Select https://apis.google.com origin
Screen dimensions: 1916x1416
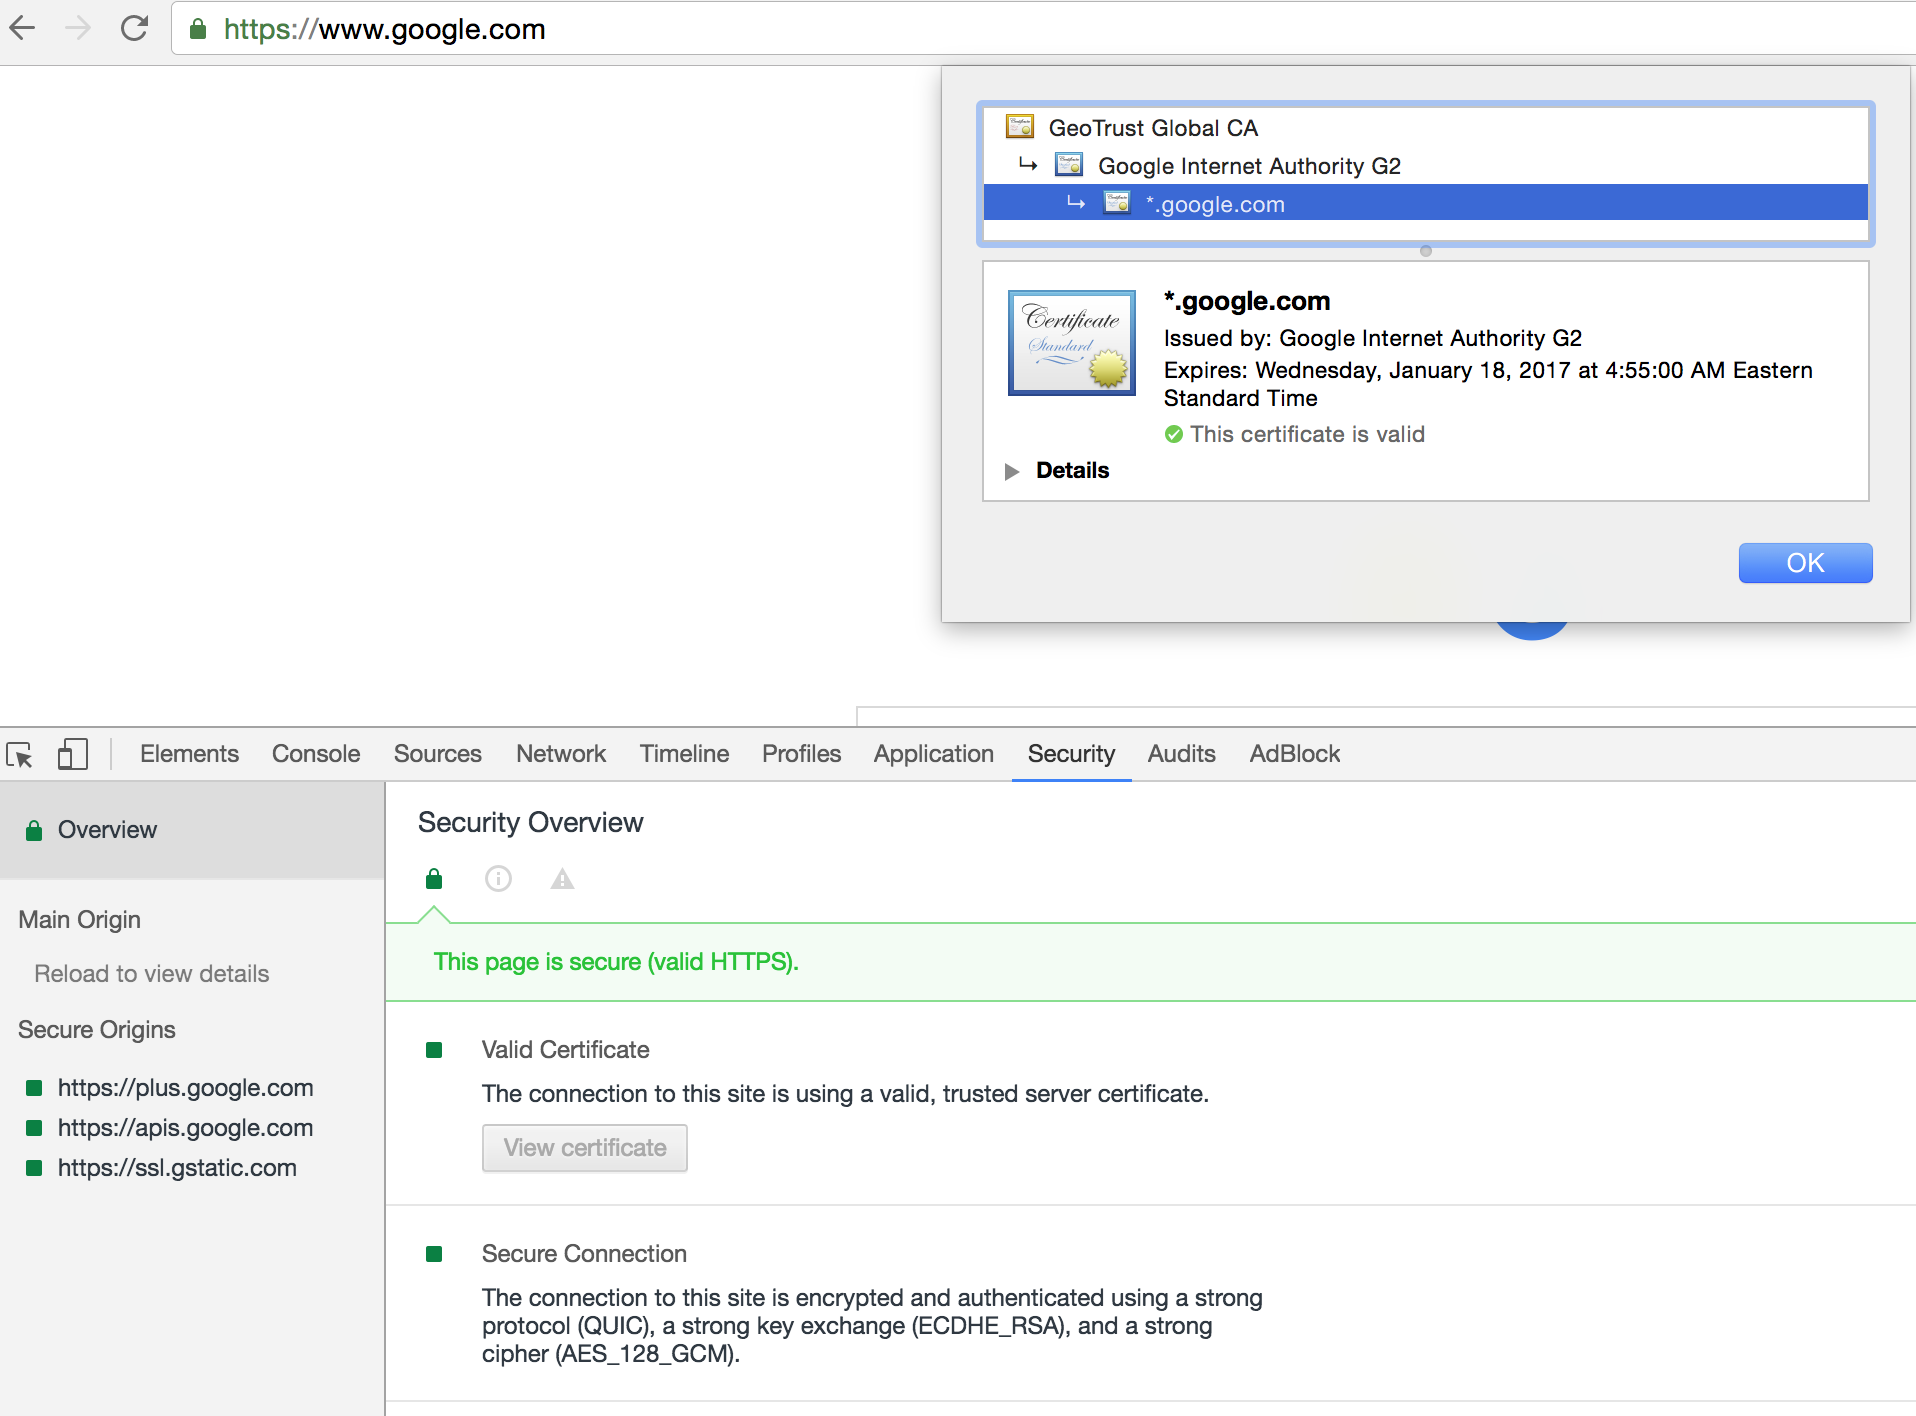point(185,1128)
